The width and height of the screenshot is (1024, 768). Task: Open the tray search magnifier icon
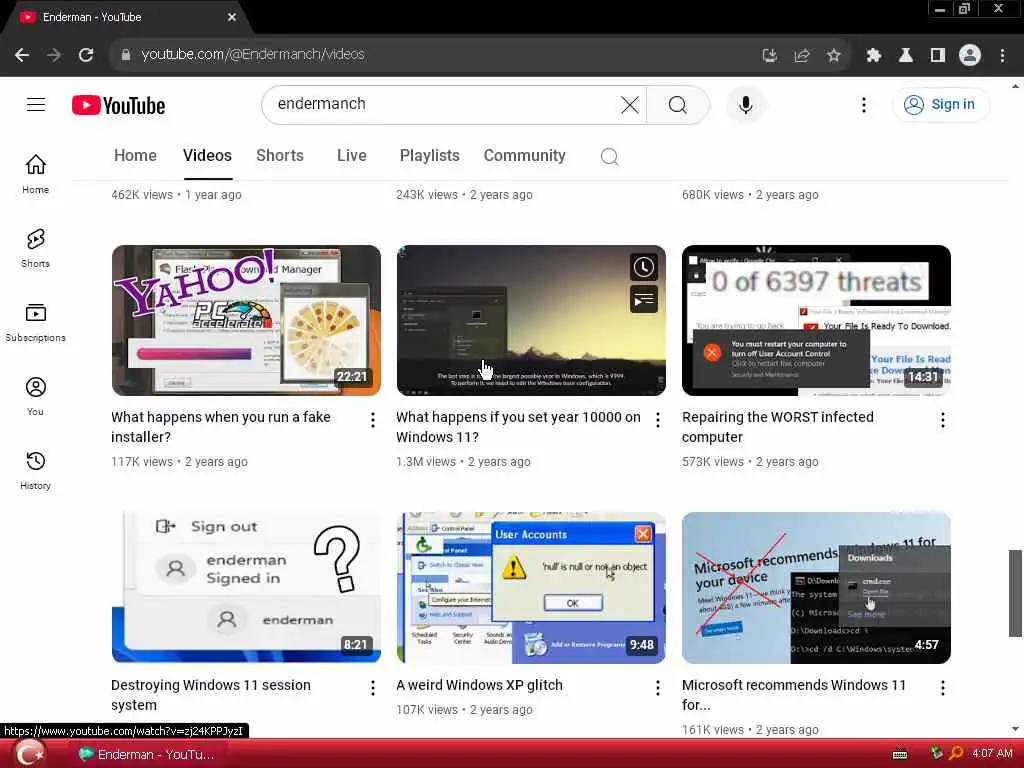955,754
